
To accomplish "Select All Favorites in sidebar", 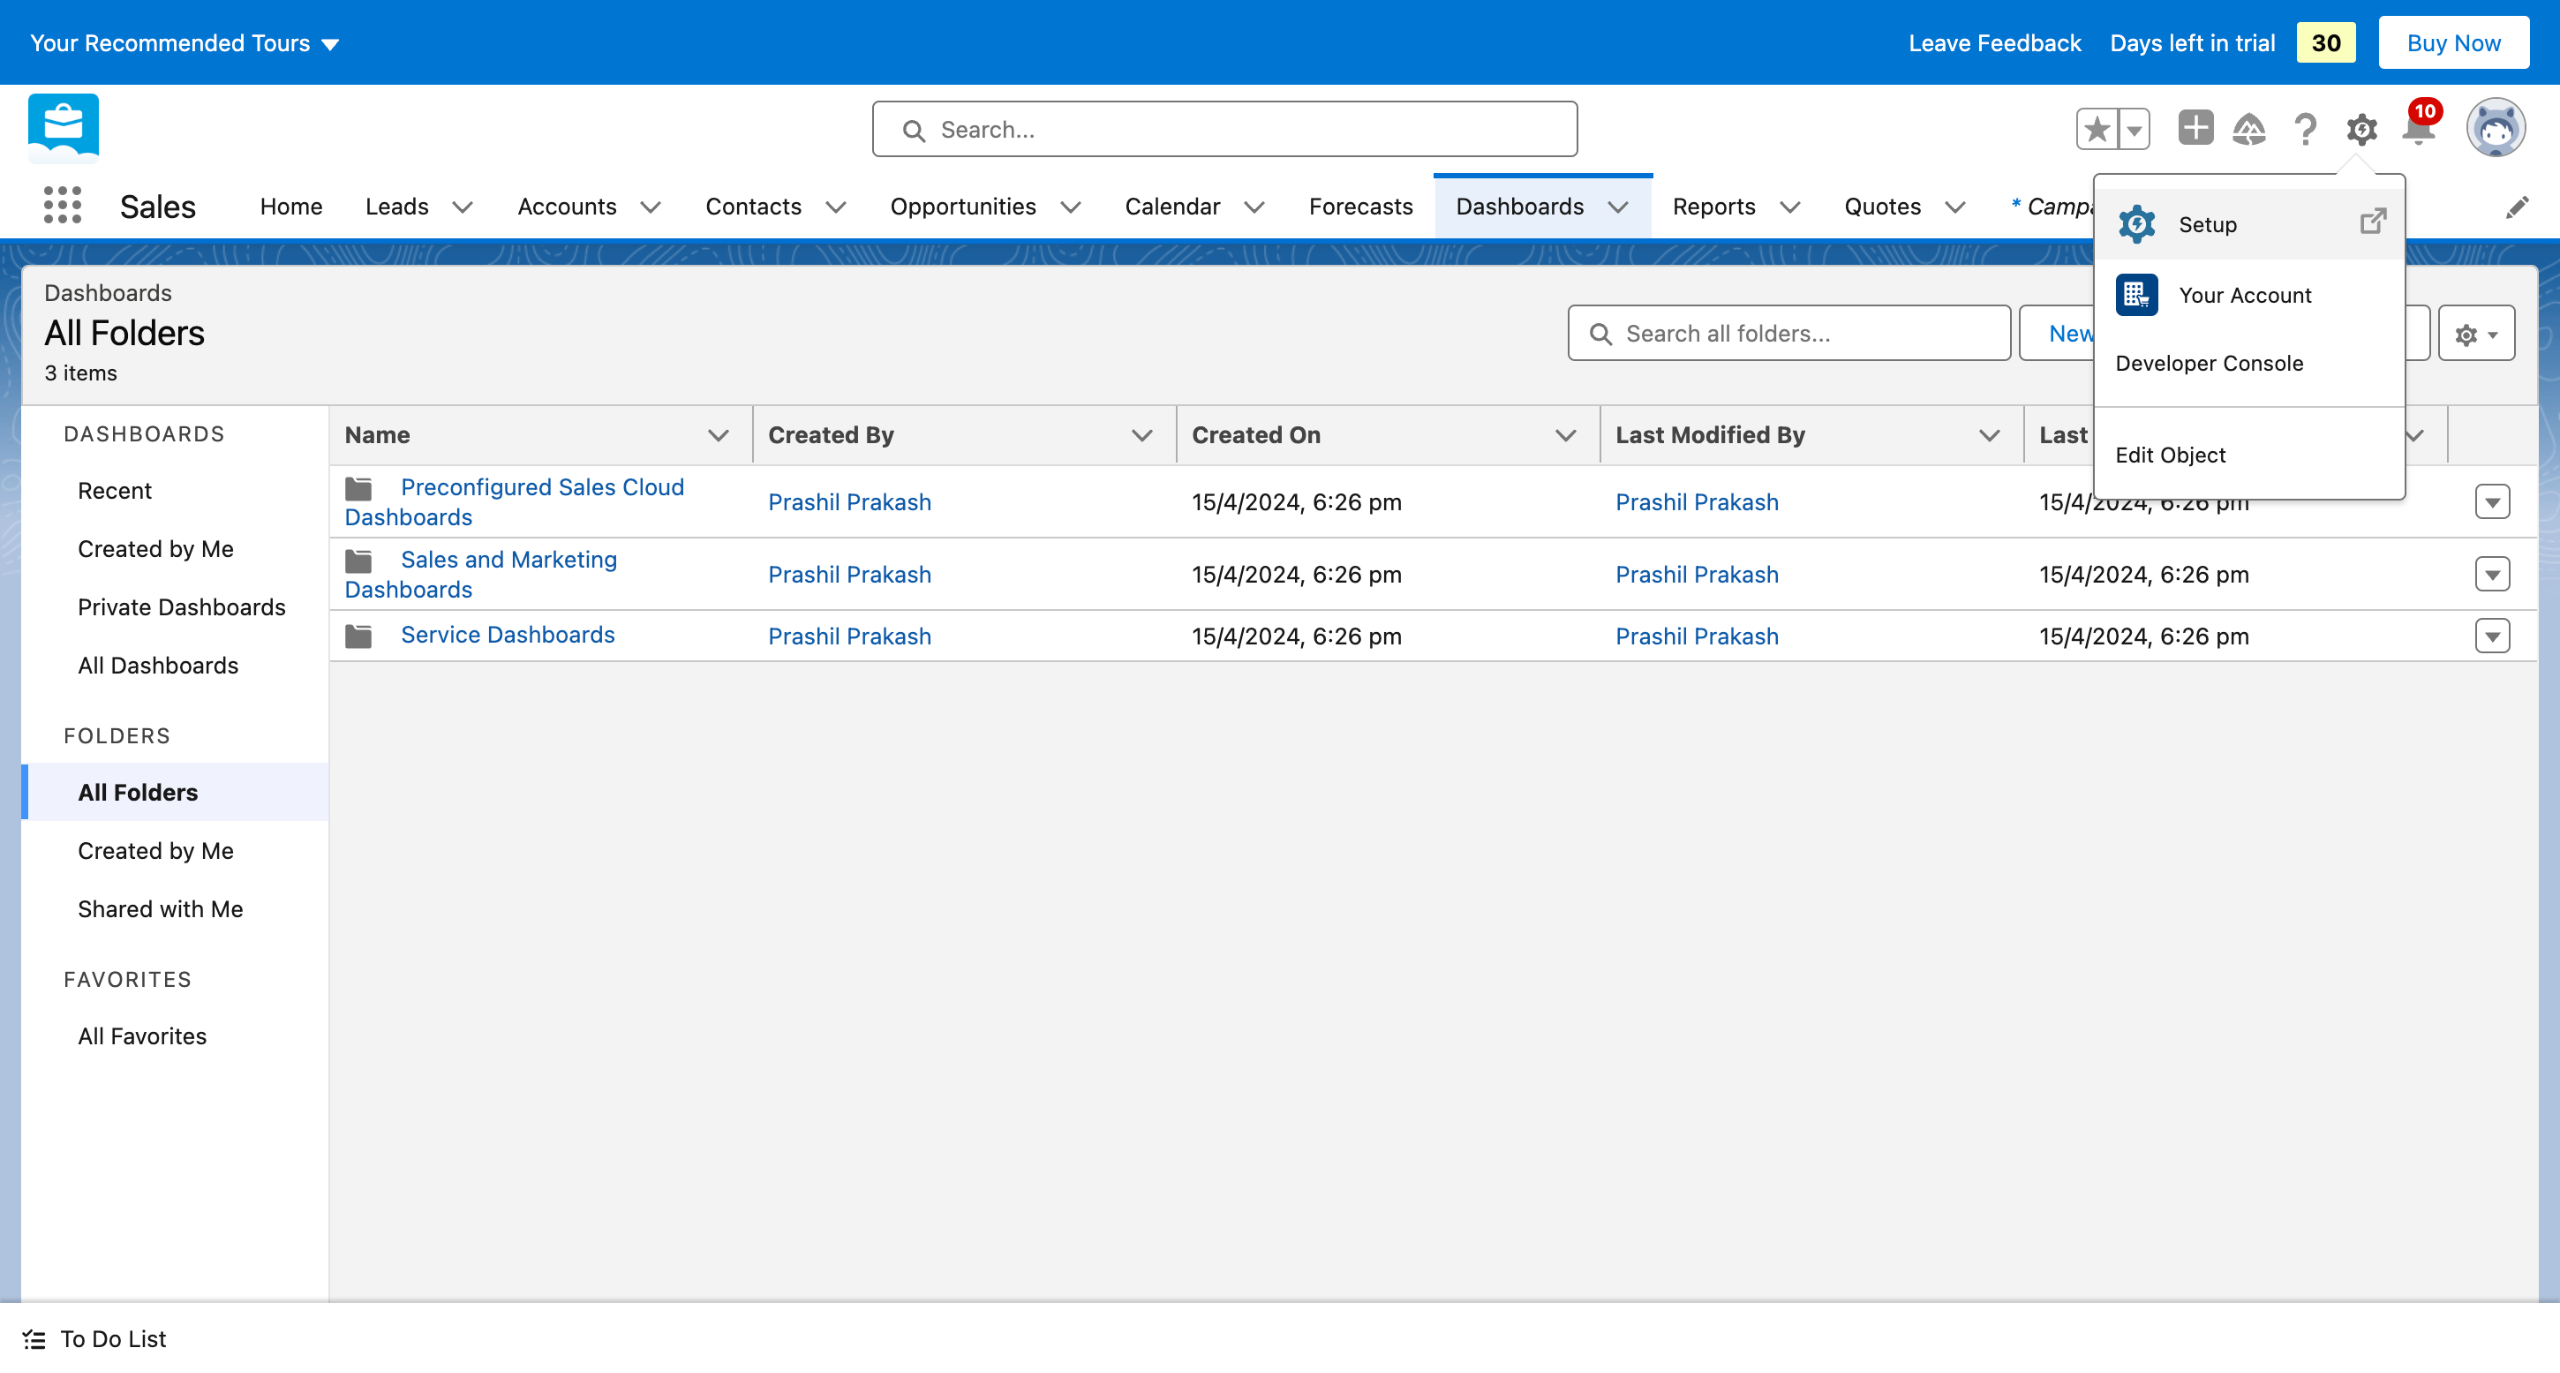I will point(142,1036).
